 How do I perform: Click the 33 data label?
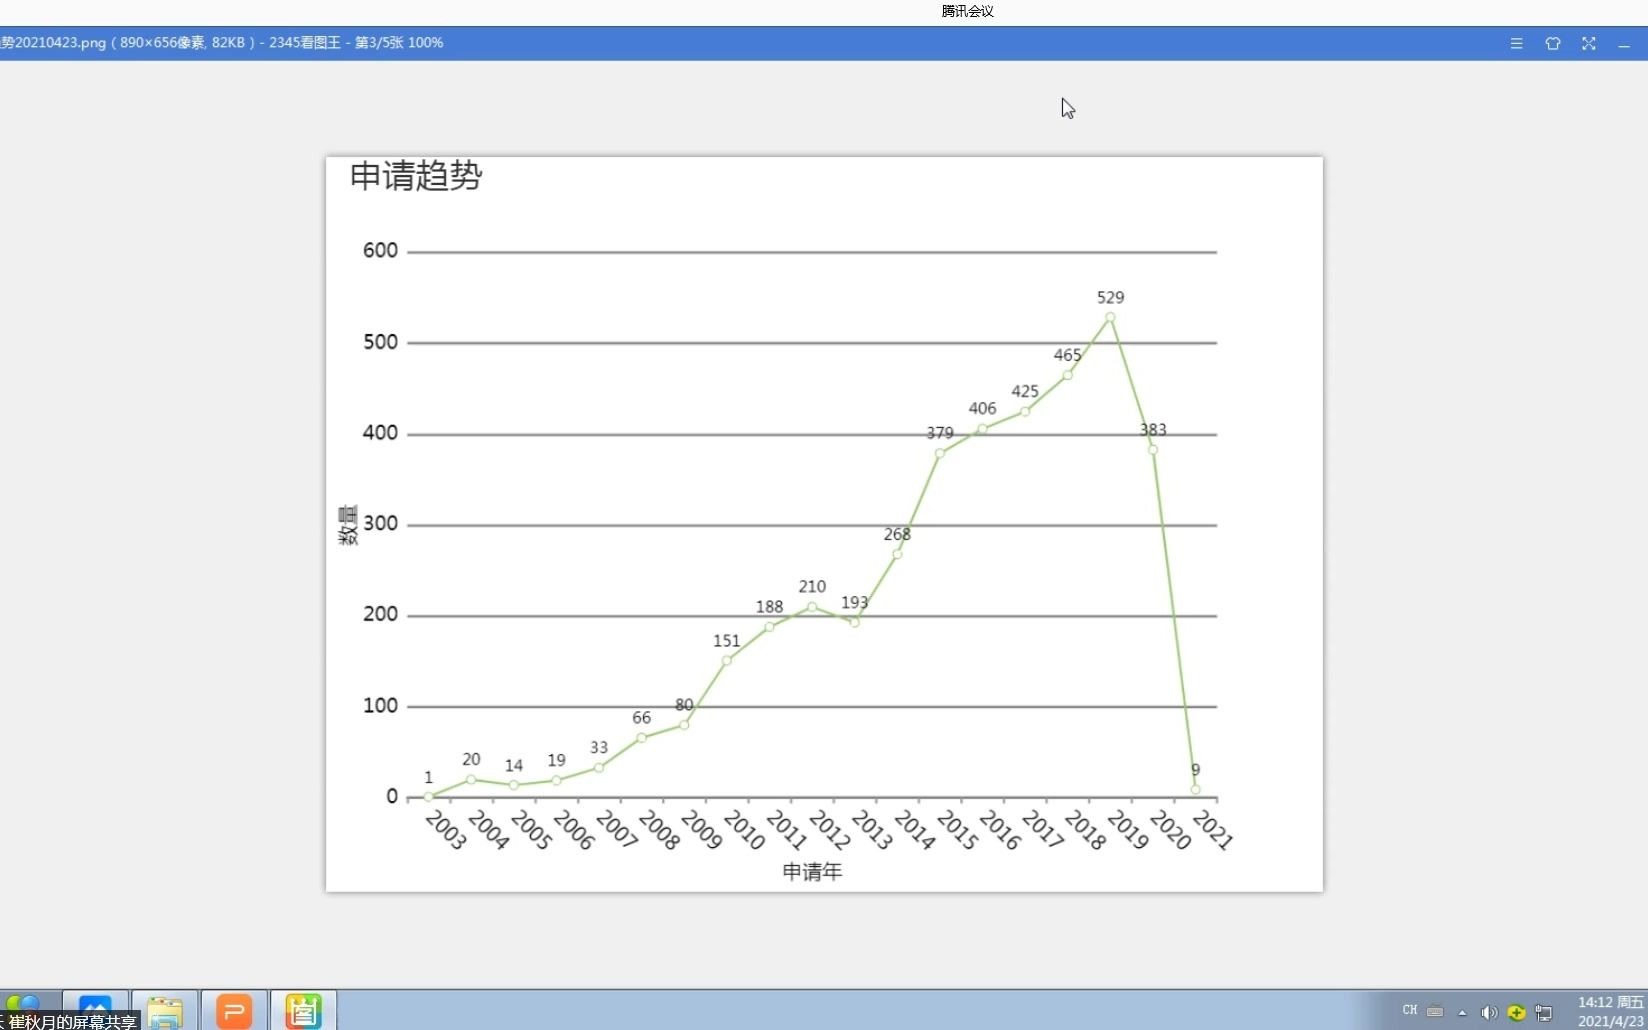click(x=599, y=747)
